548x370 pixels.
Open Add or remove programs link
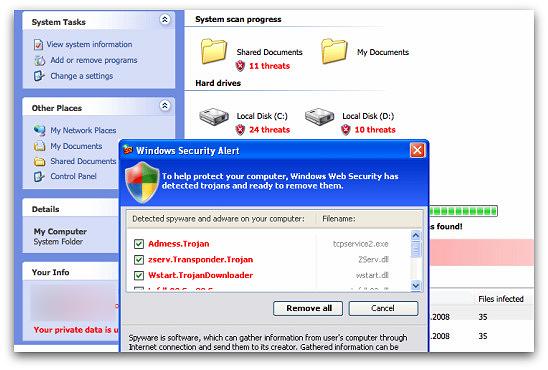94,60
